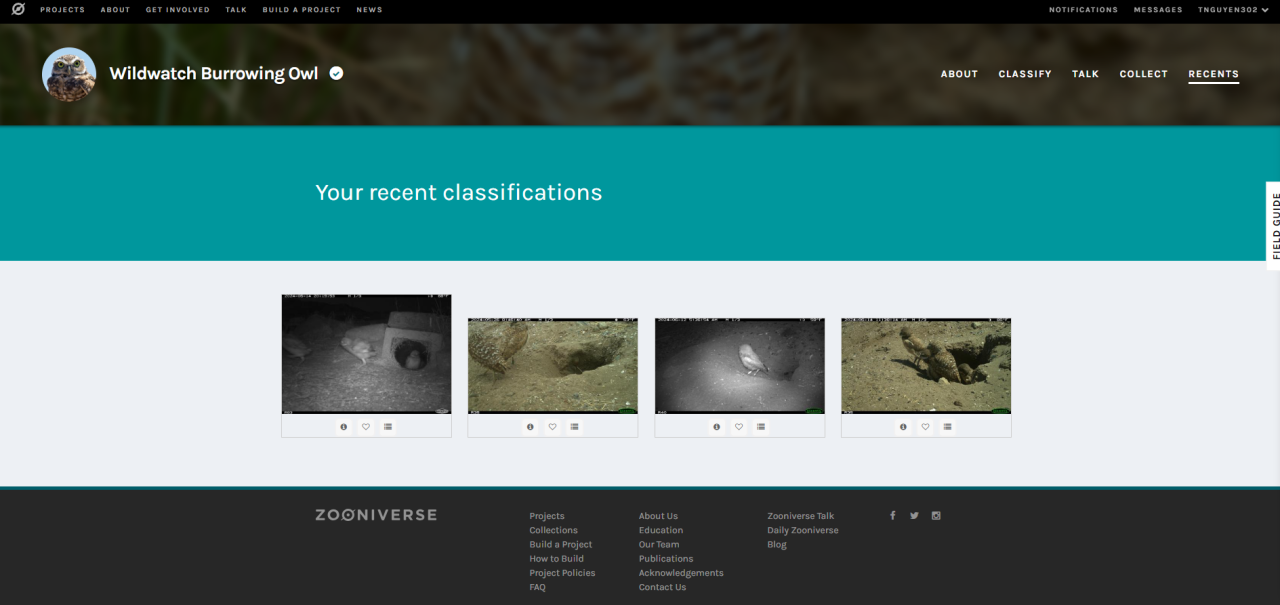This screenshot has height=605, width=1280.
Task: Open footer Daily Zooniverse link
Action: point(803,530)
